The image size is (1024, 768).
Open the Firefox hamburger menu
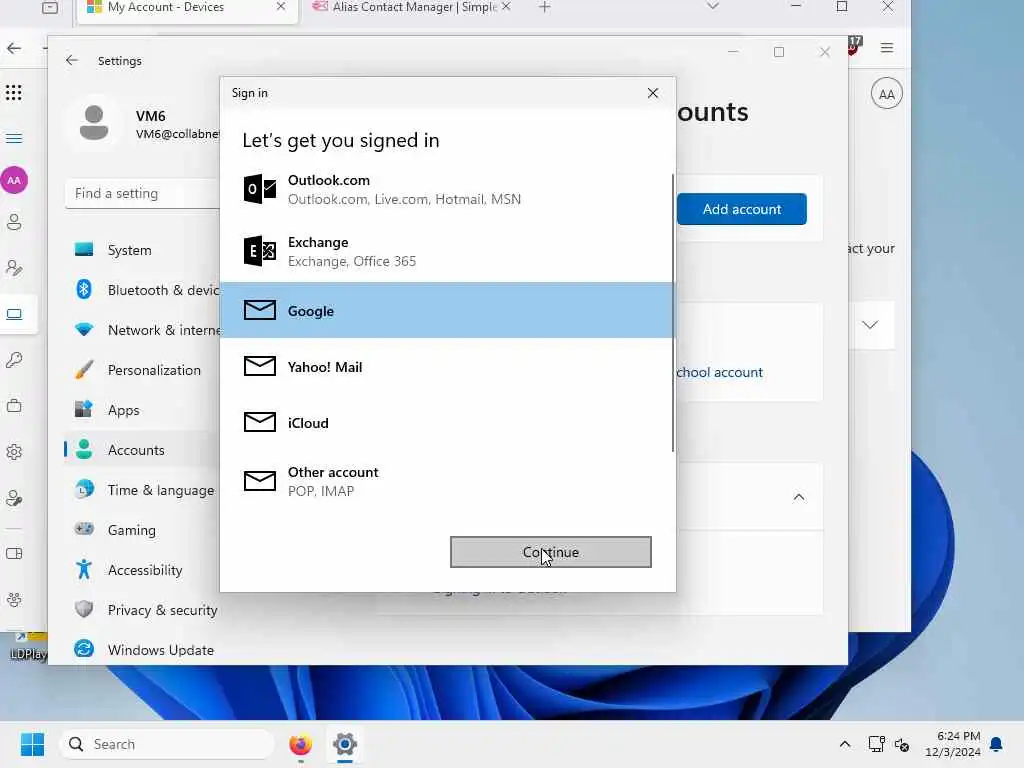pos(886,48)
